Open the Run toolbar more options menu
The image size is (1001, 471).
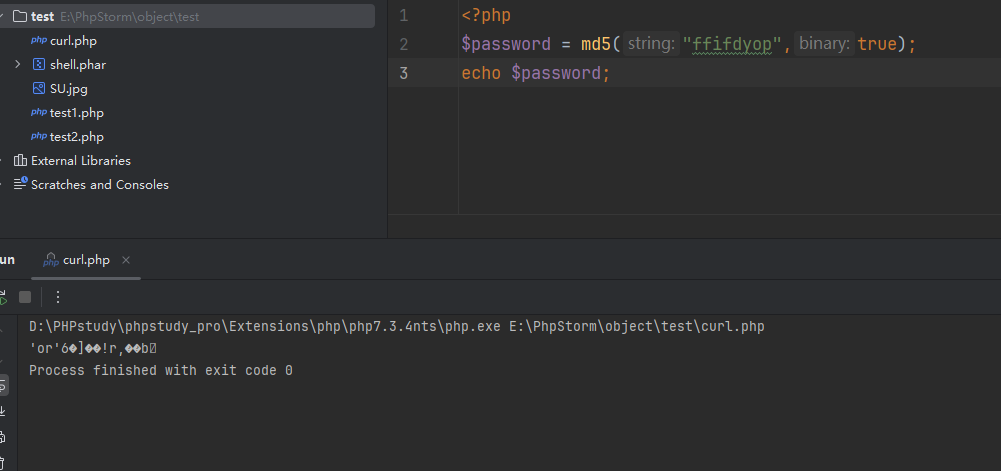[x=58, y=297]
